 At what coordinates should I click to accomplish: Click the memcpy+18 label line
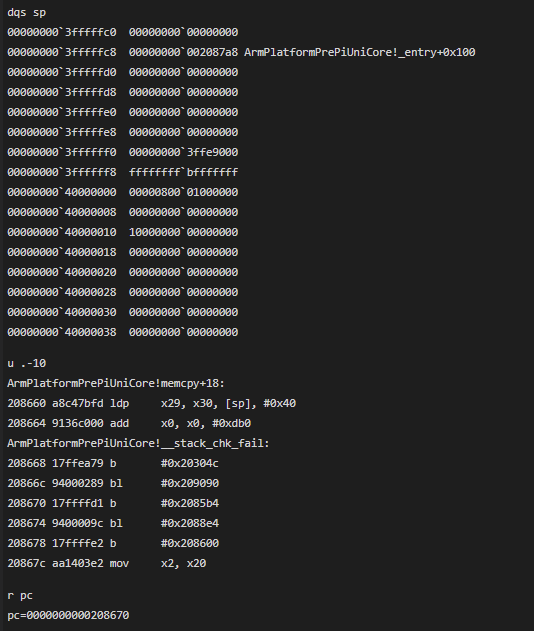click(x=115, y=384)
